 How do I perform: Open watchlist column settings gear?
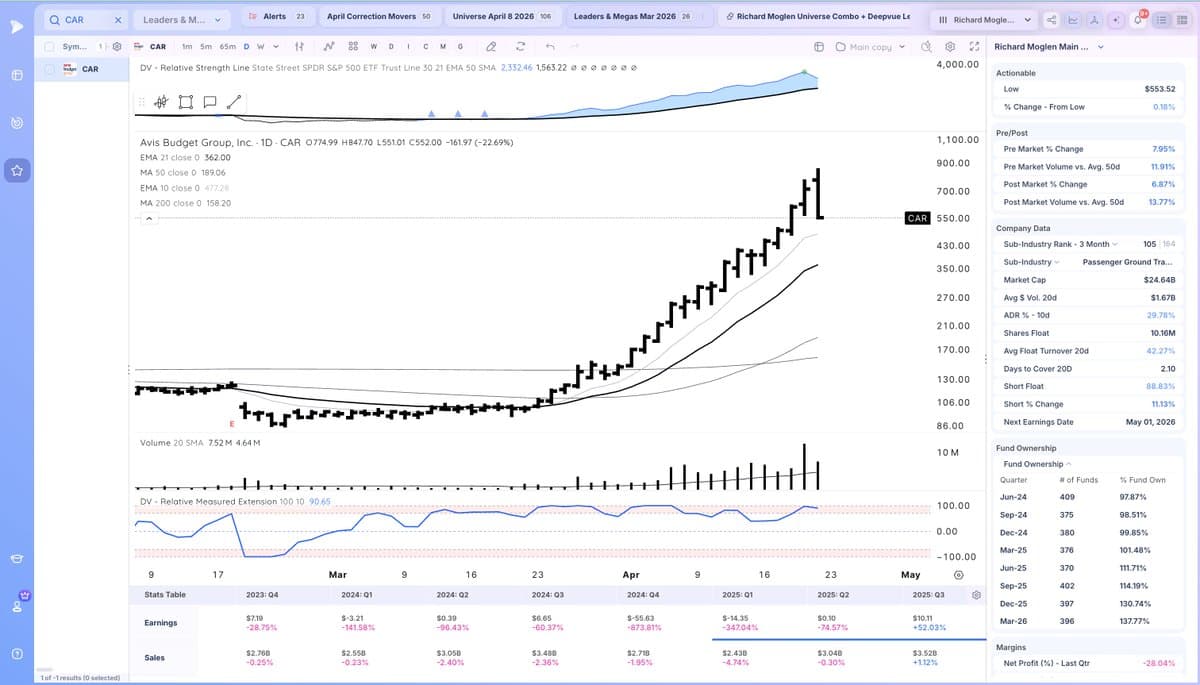coord(116,46)
